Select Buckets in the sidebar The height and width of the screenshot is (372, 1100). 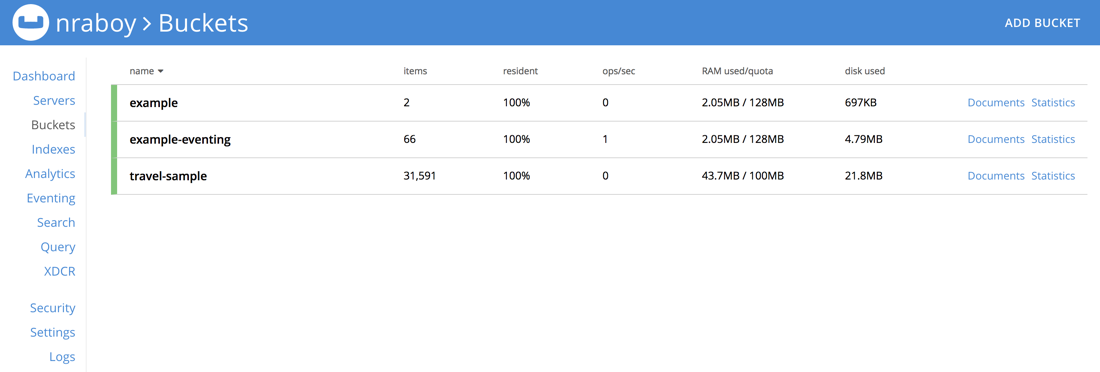tap(53, 125)
